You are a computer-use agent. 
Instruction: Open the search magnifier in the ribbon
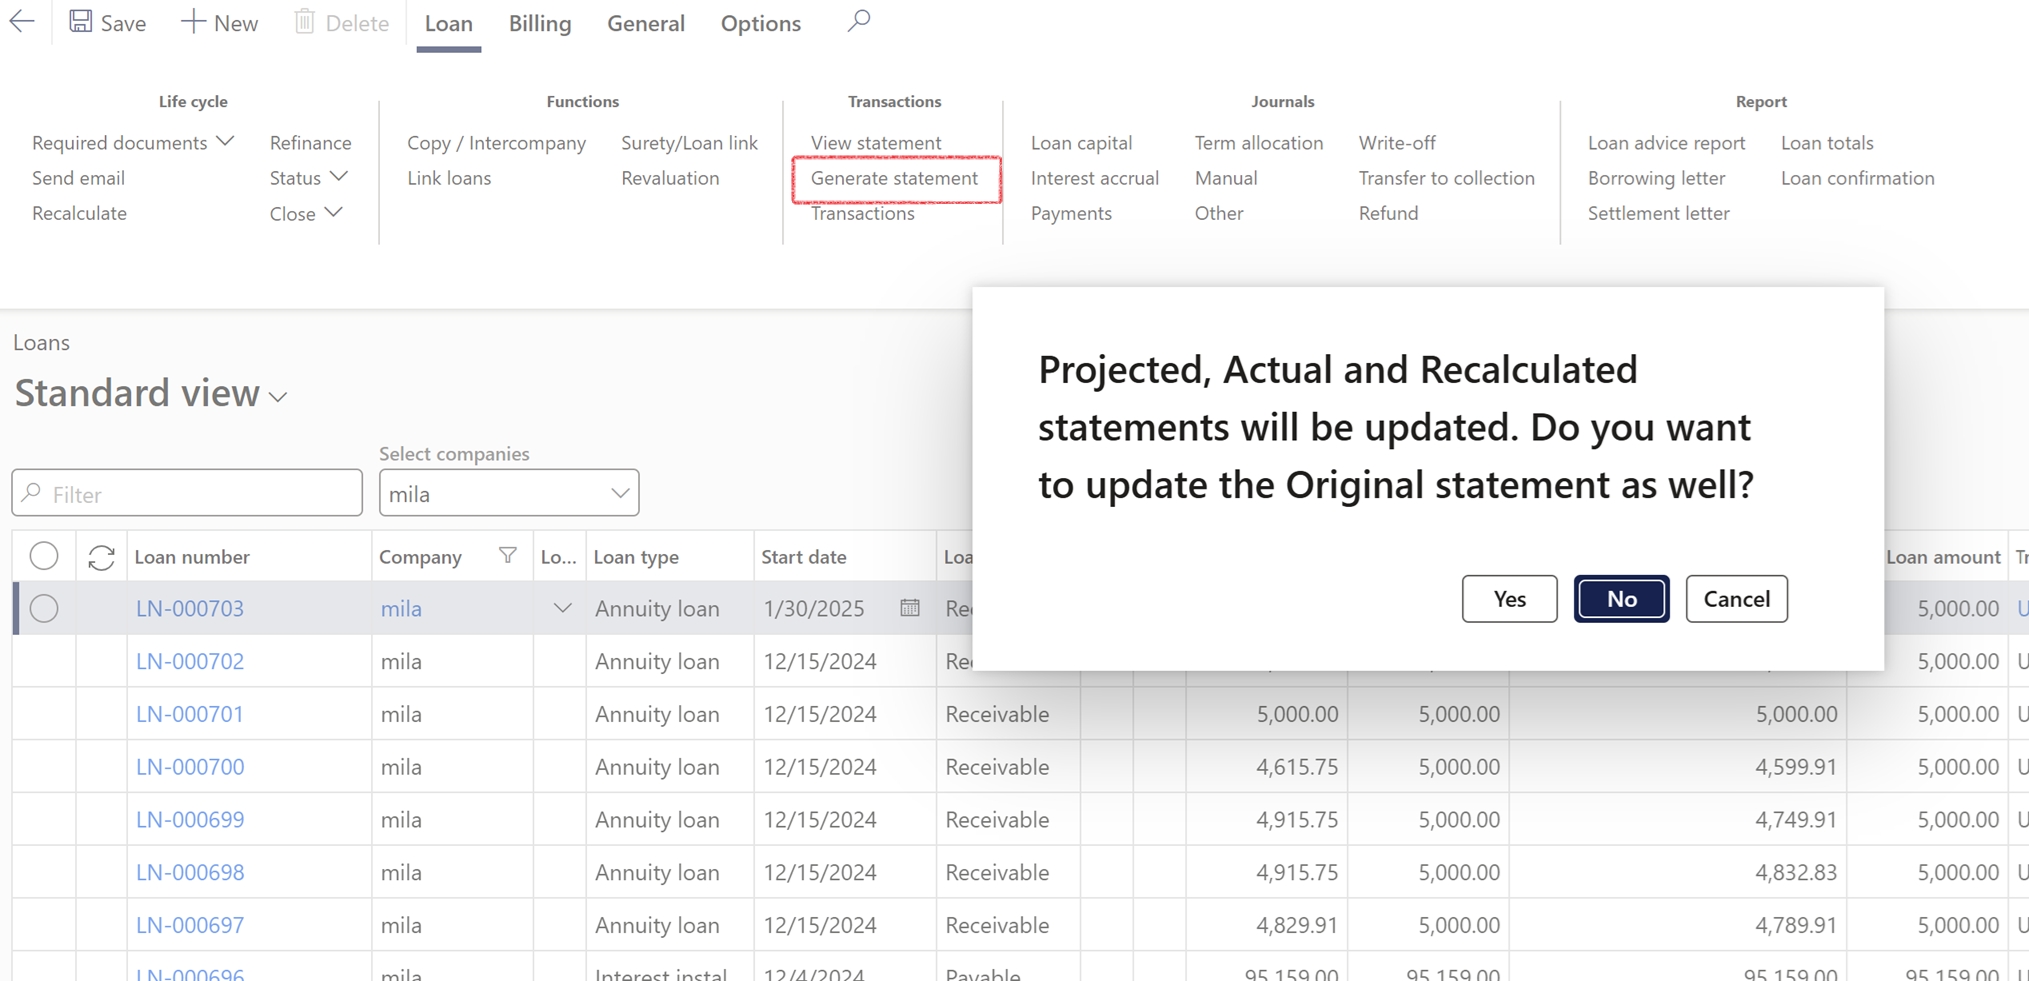tap(858, 21)
